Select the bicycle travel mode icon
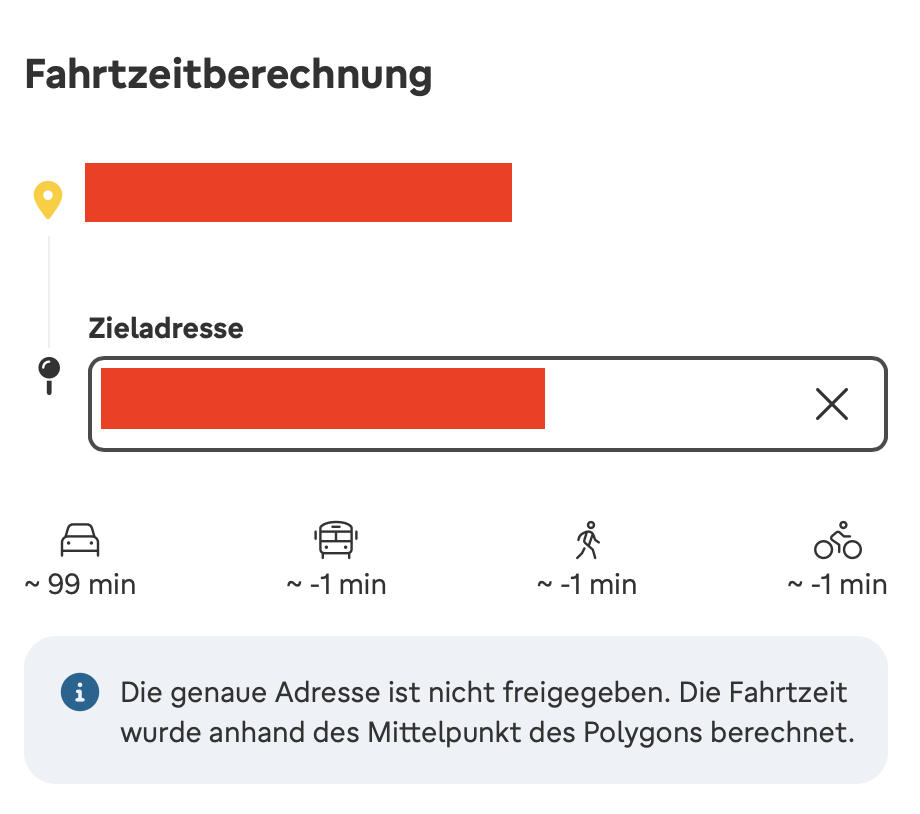 click(837, 541)
